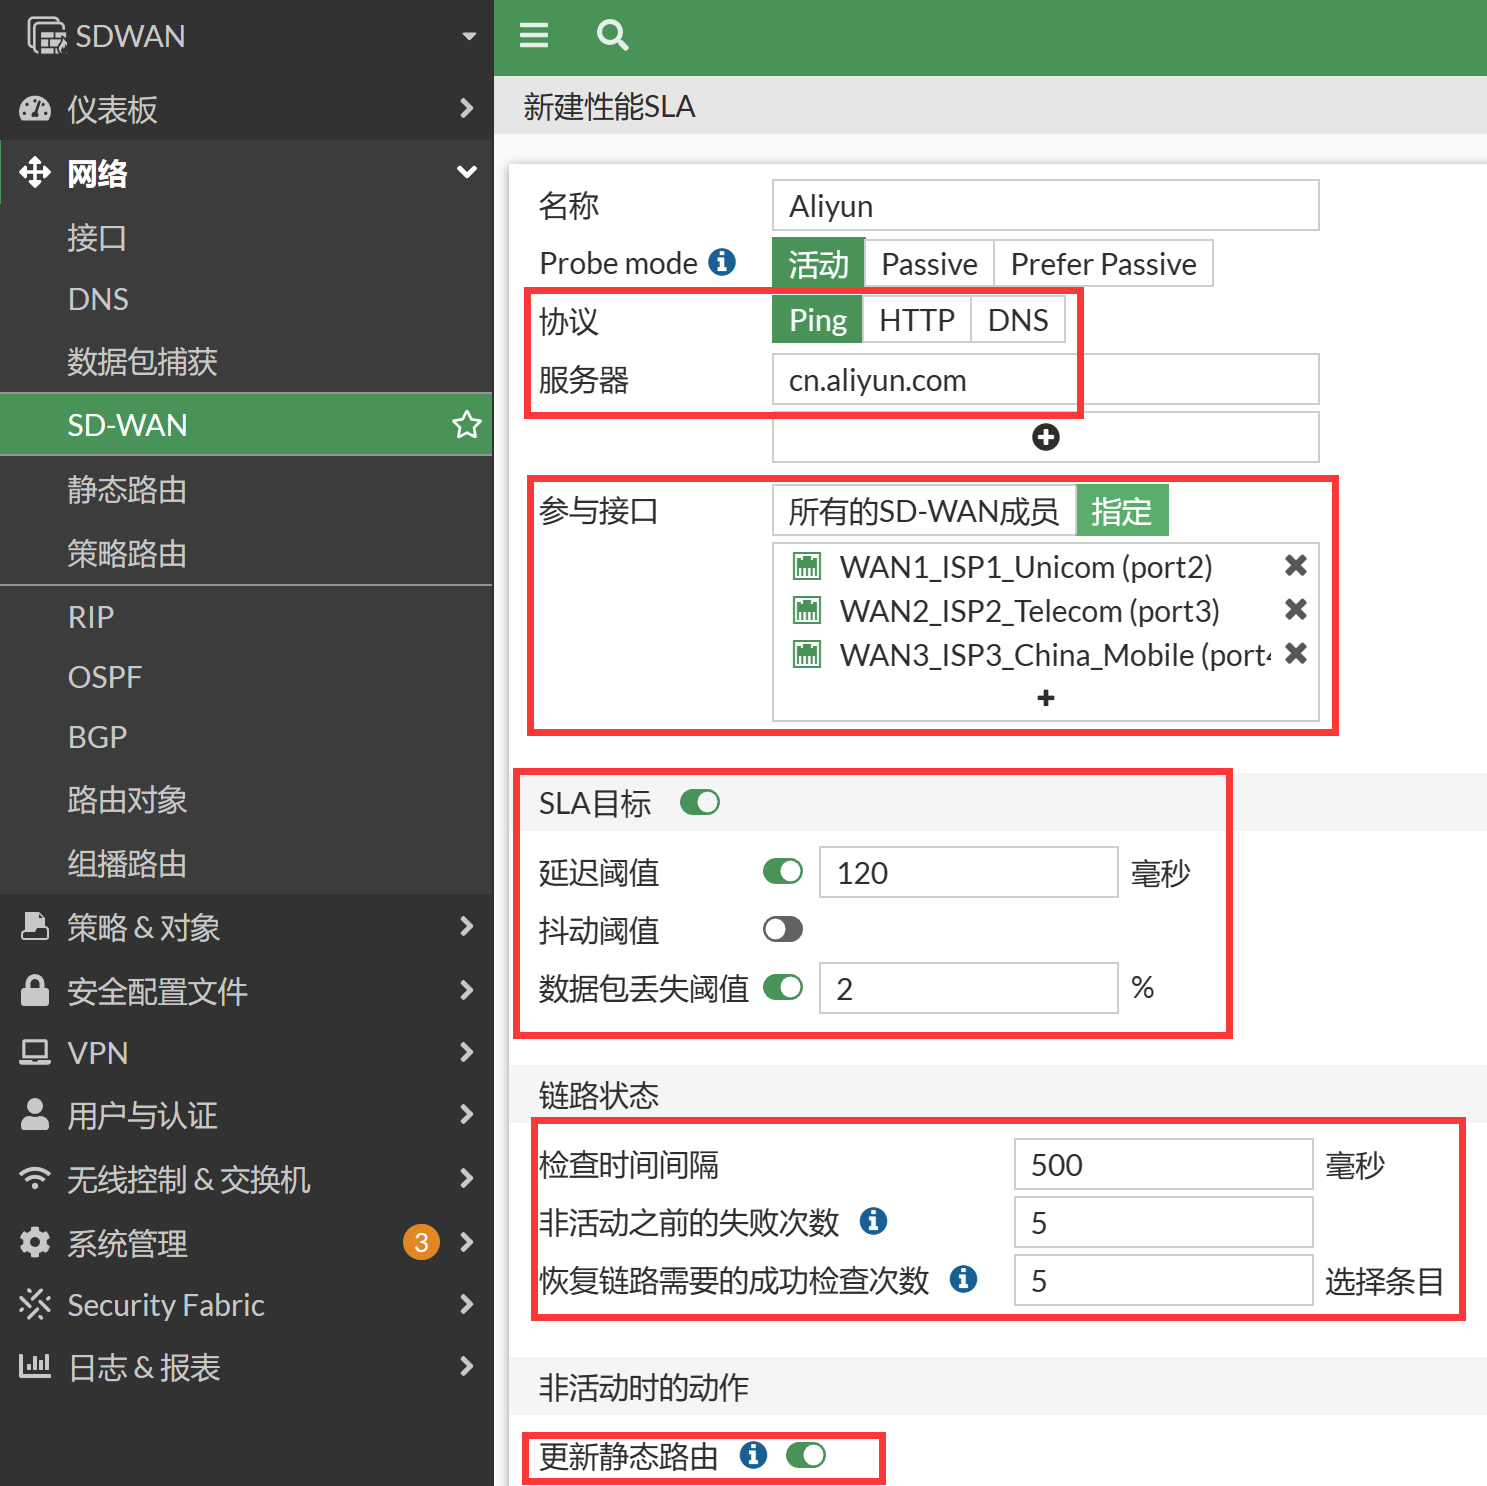Click info icon beside 更新静态路由
The image size is (1487, 1486).
tap(753, 1455)
